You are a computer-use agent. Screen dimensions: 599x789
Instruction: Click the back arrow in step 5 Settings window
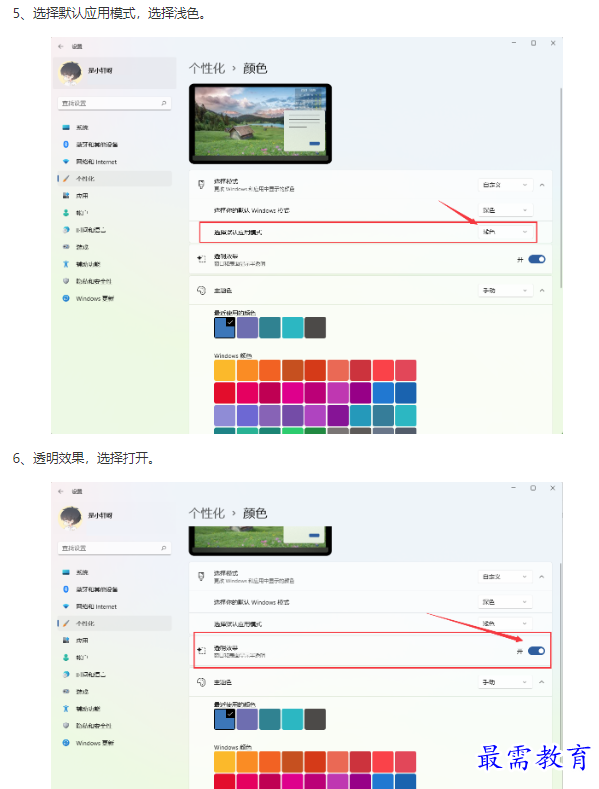pos(61,46)
